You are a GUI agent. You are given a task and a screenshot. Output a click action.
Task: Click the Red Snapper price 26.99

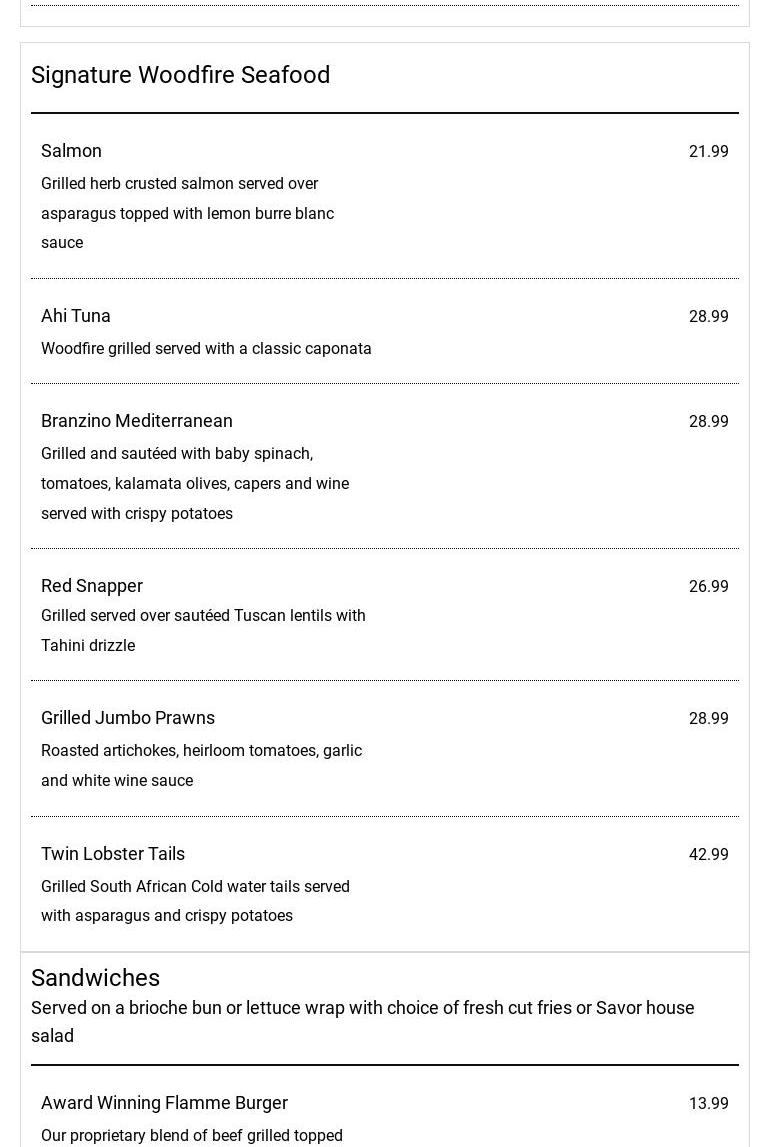pos(708,587)
